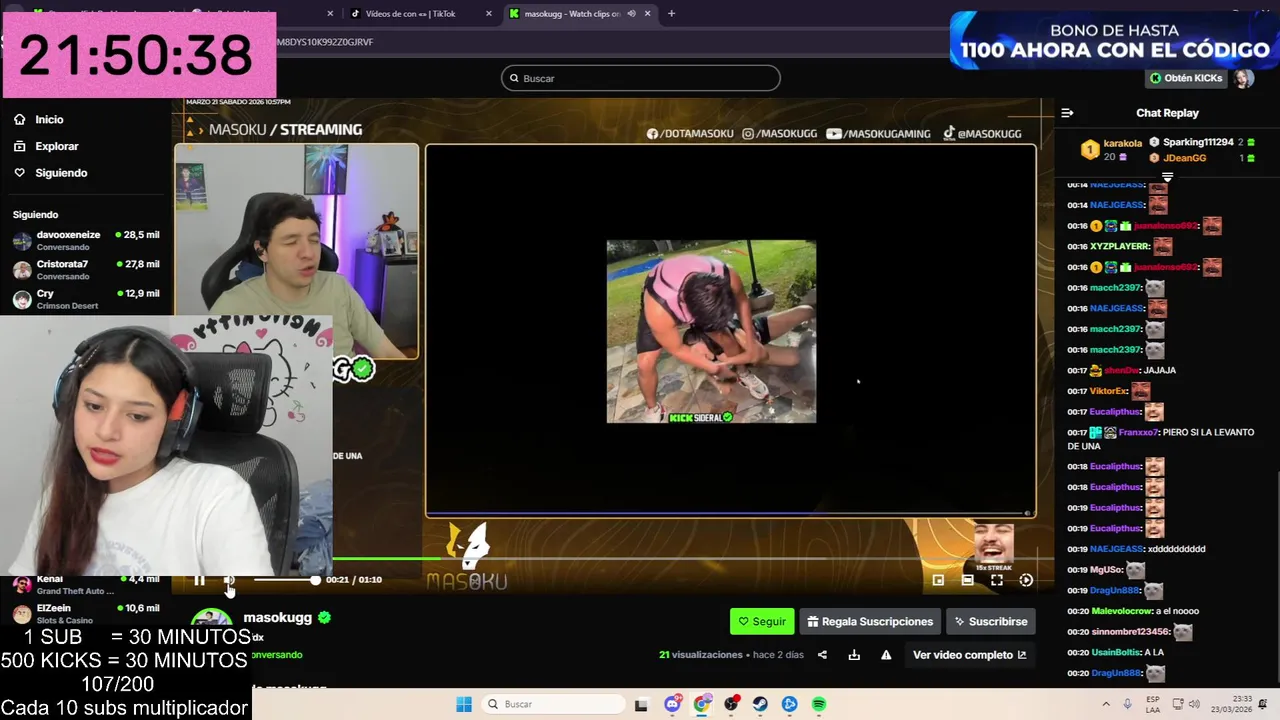Open davooxeneize followed channel

[86, 240]
